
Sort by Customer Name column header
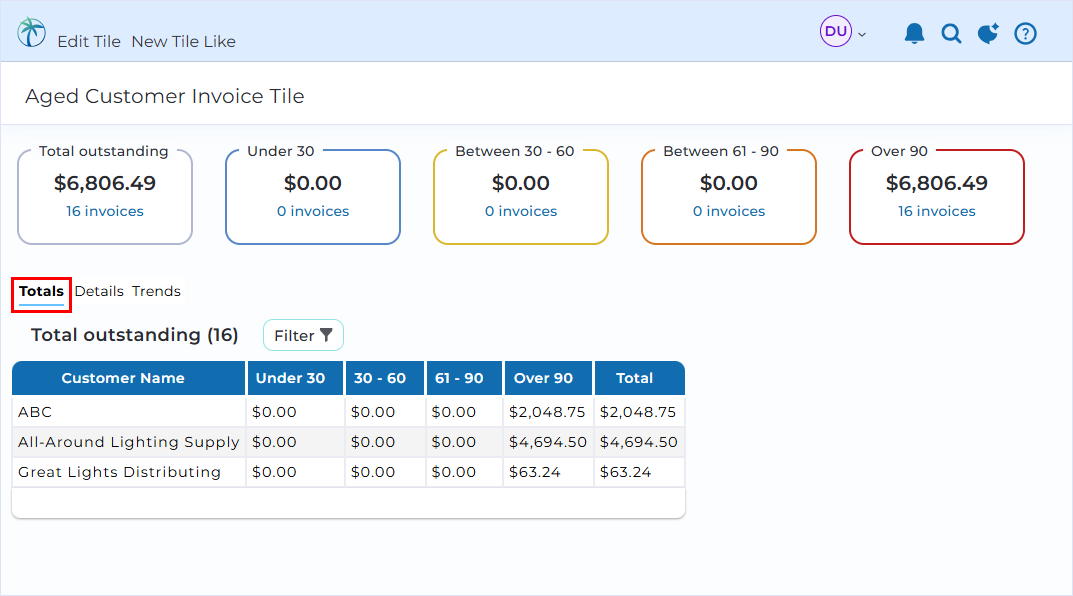(x=129, y=378)
